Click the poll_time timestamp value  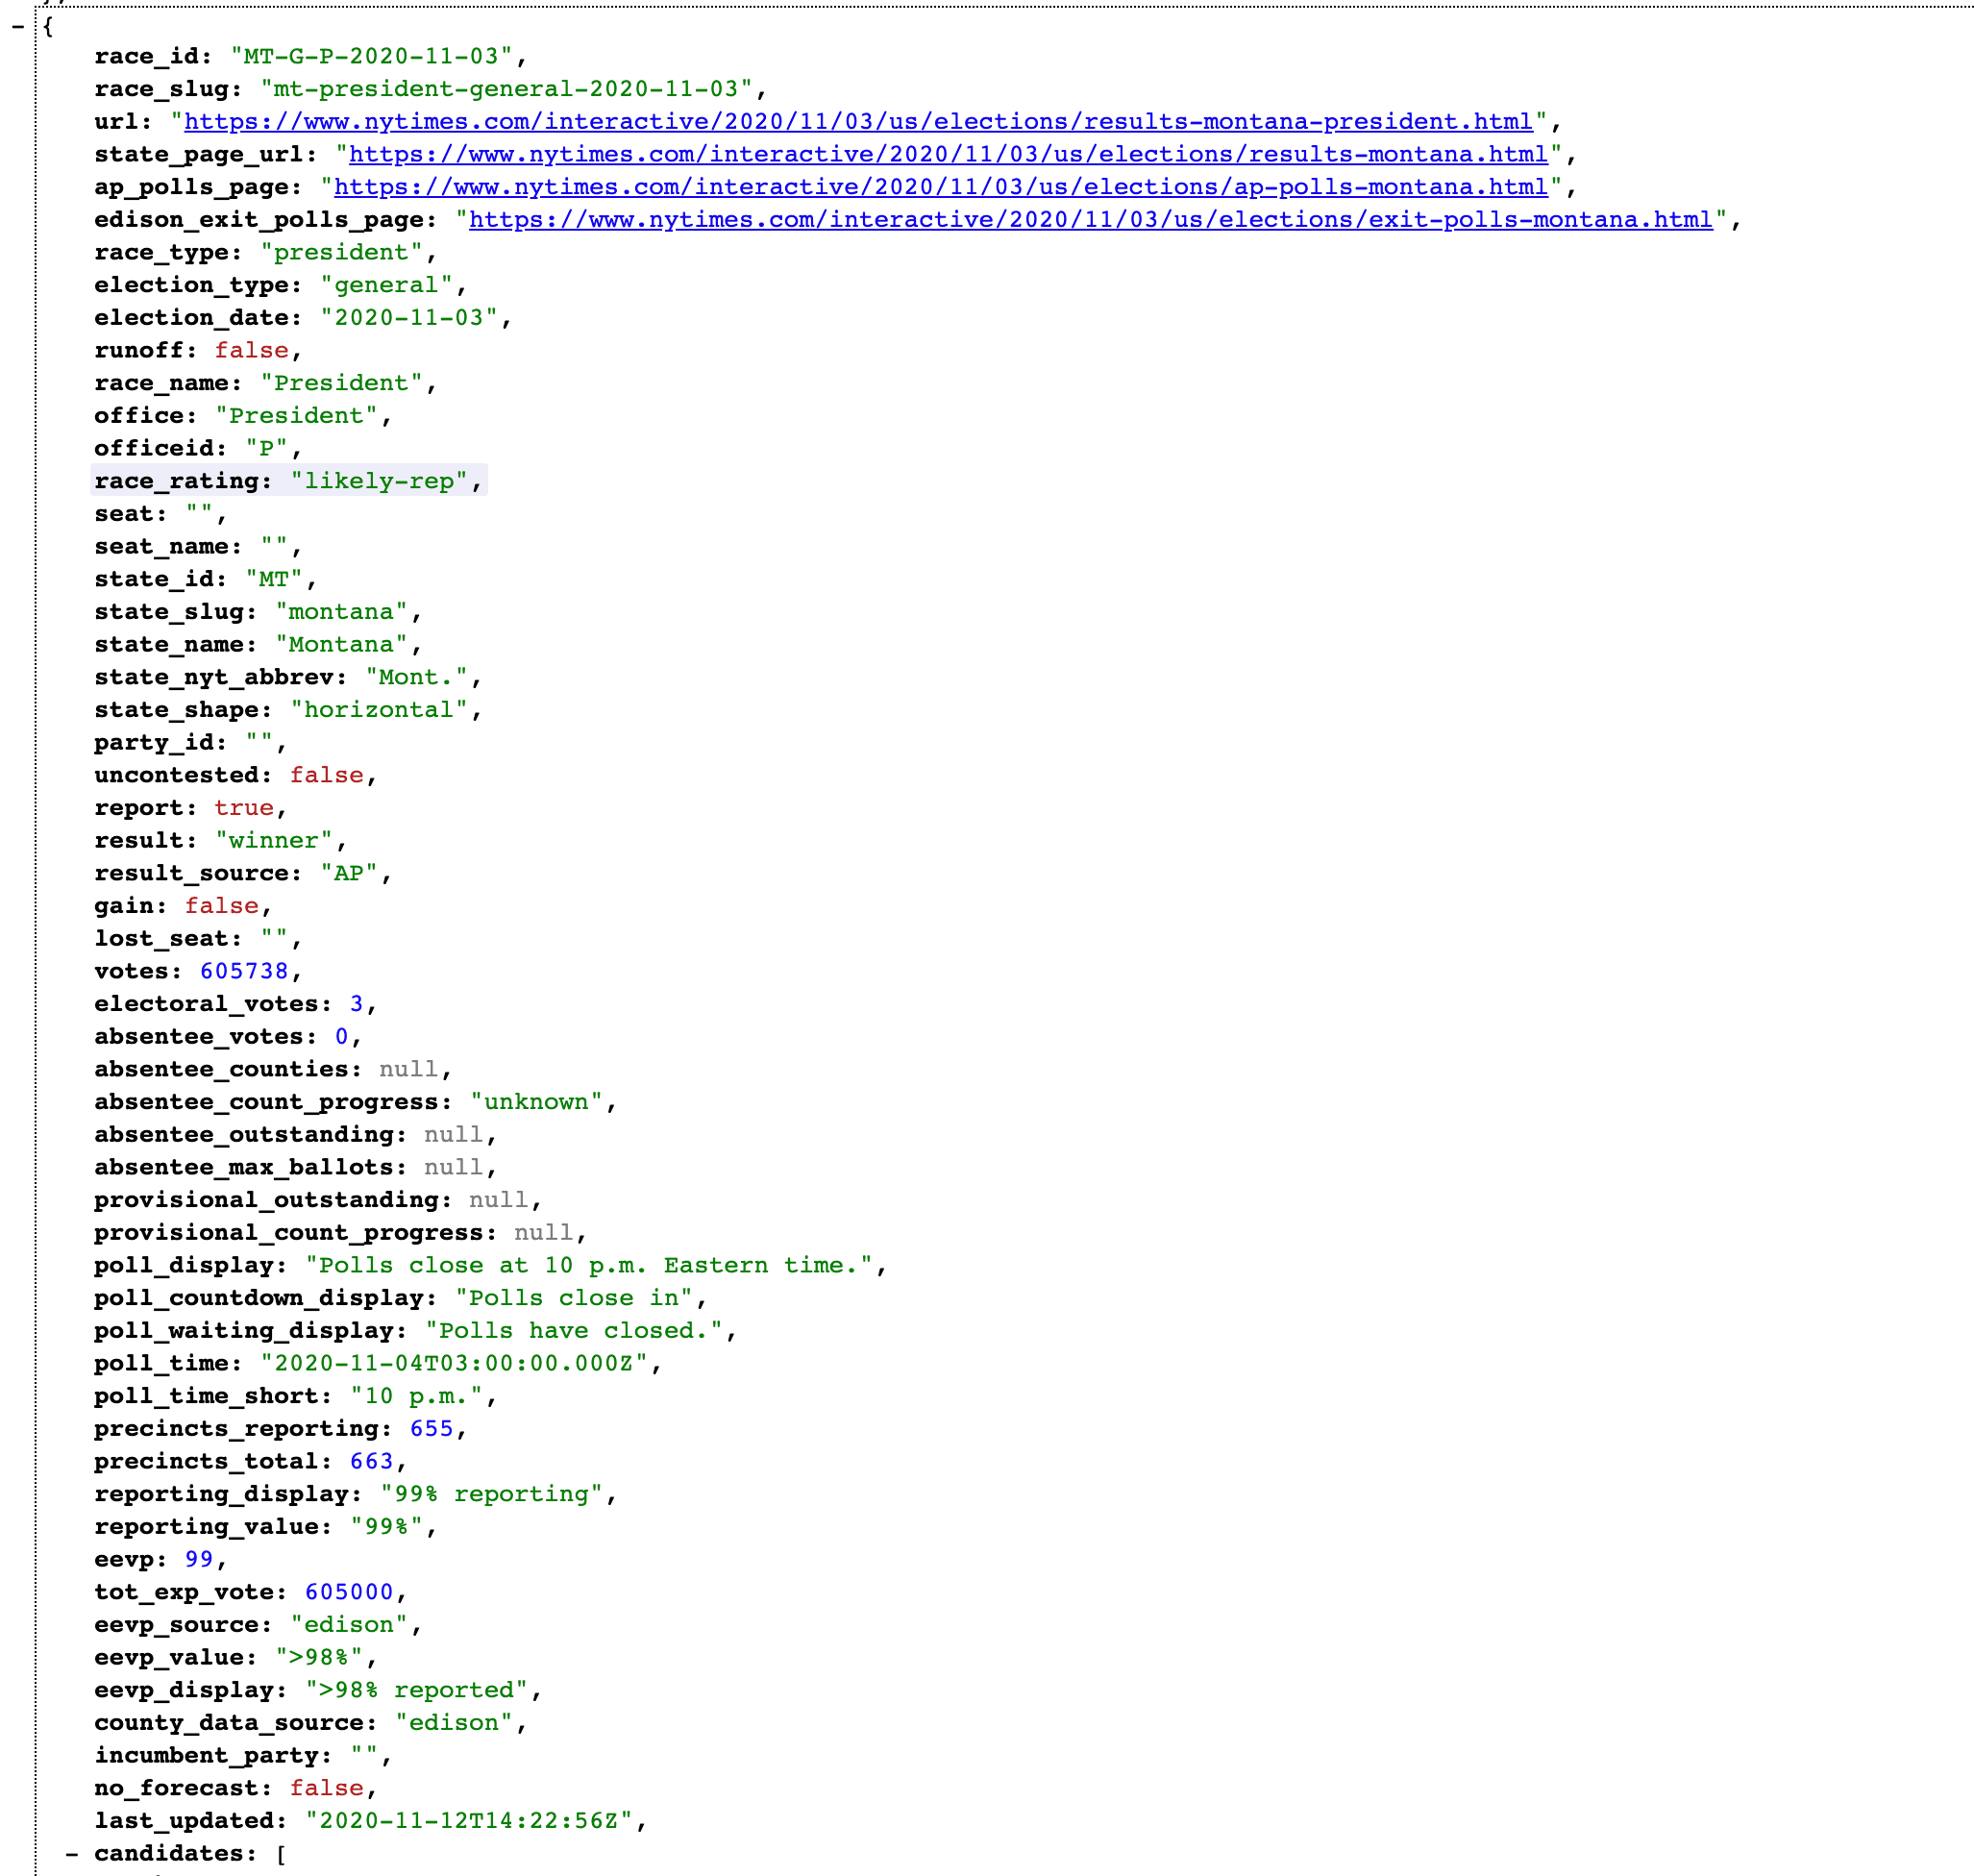[454, 1363]
